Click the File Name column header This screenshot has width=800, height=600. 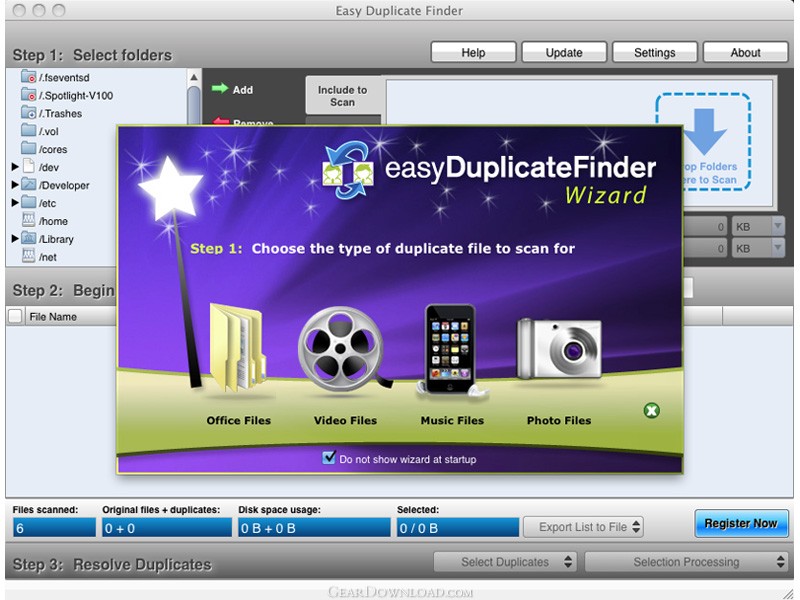coord(53,317)
